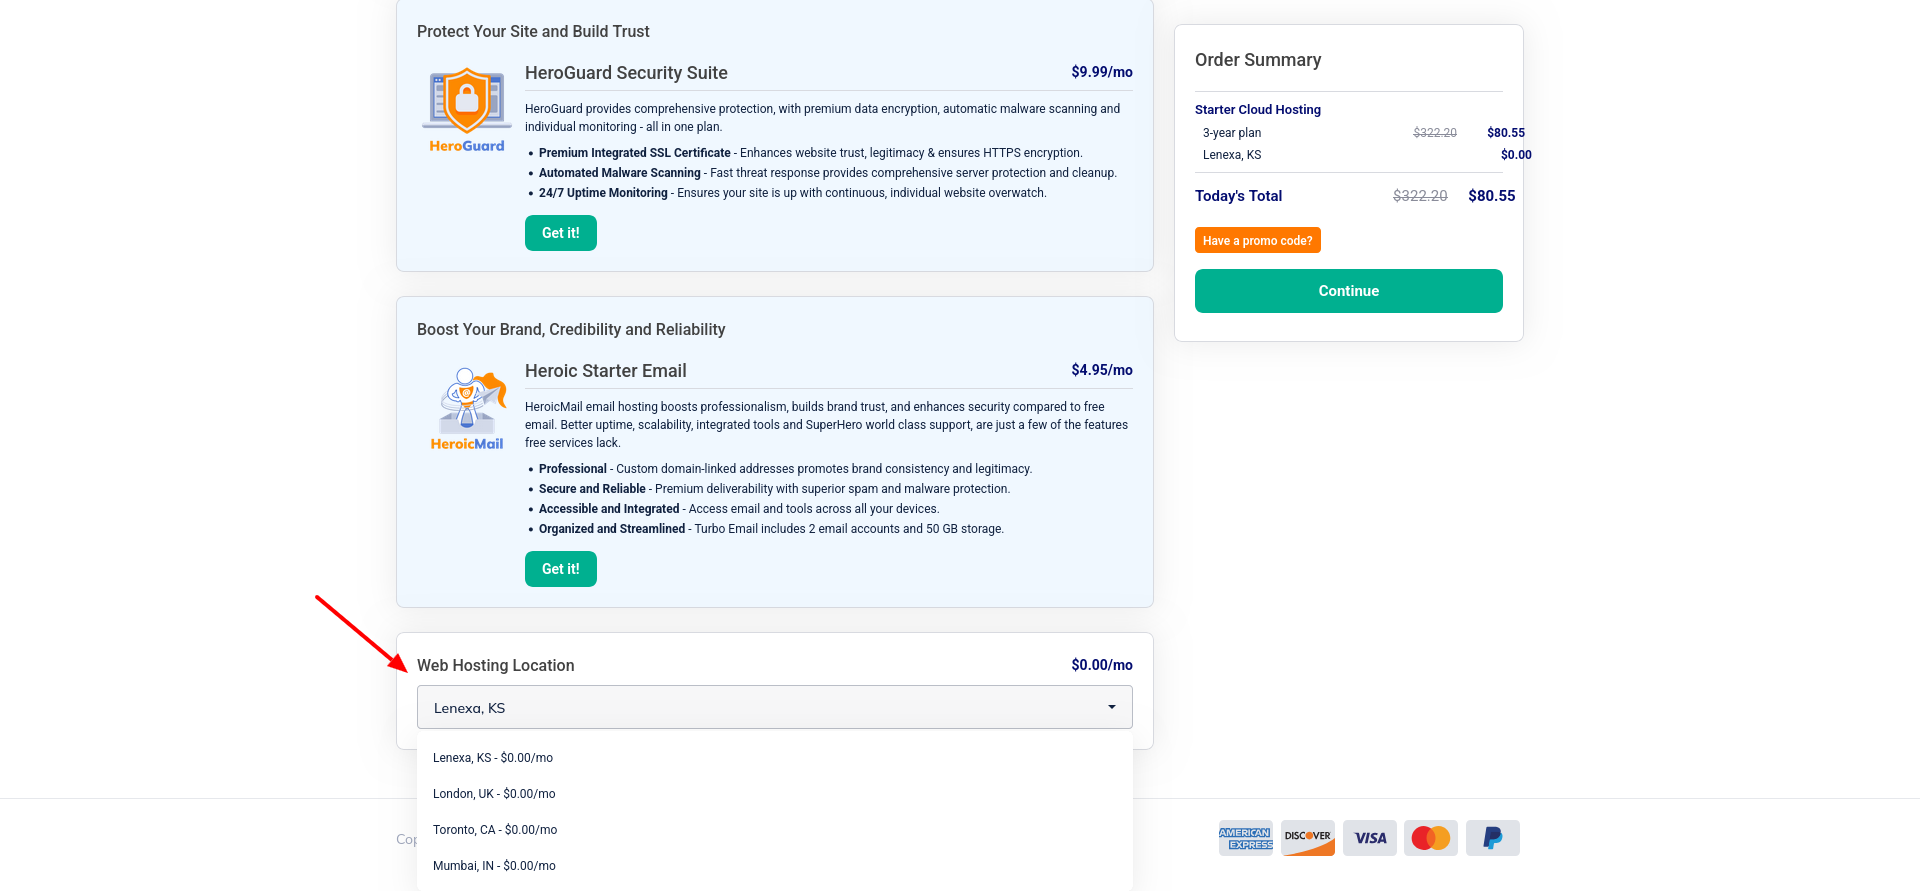Choose Toronto, CA - $0.00/mo option
The image size is (1920, 891).
775,830
